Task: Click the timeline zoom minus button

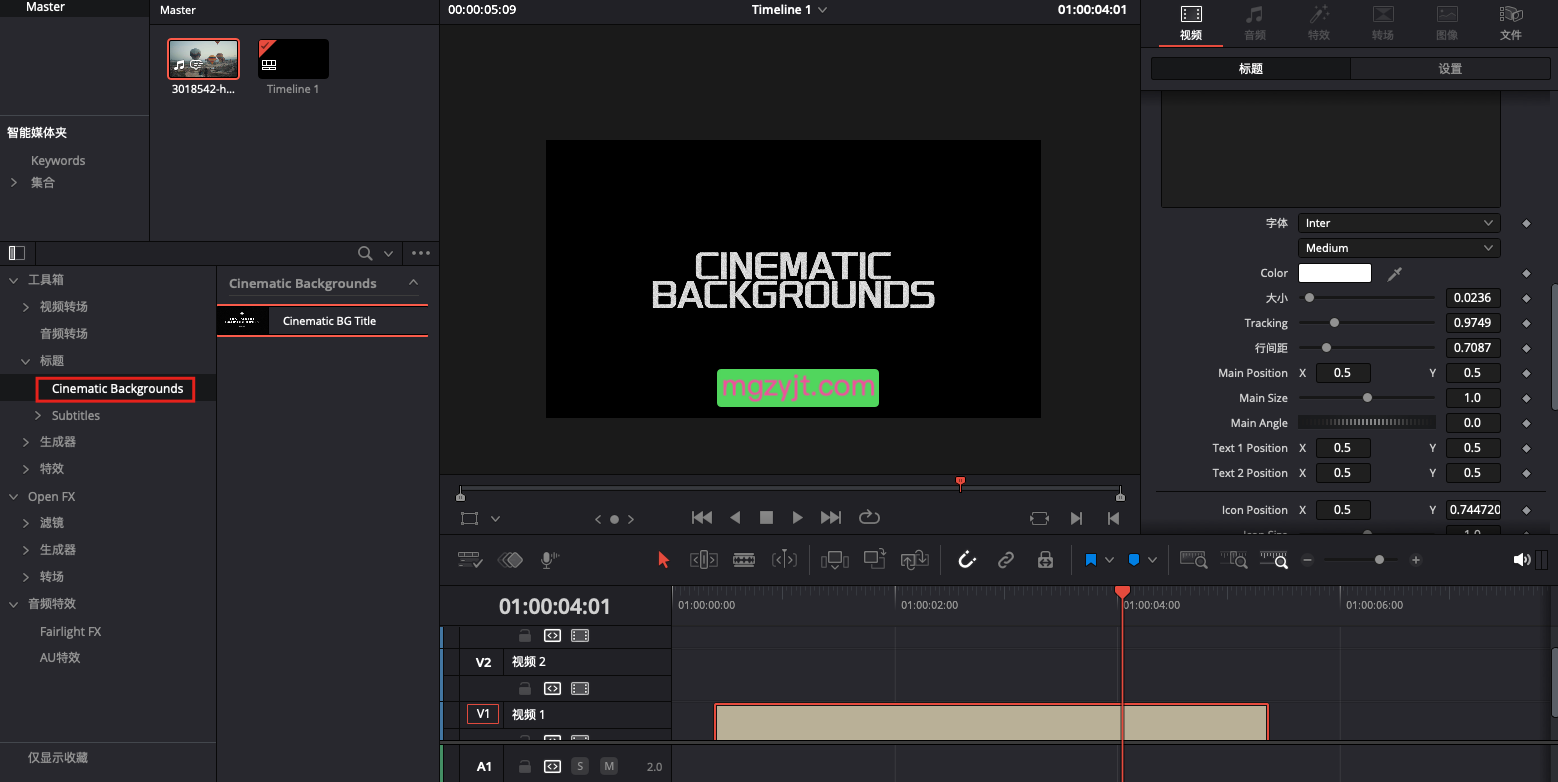Action: click(1307, 560)
